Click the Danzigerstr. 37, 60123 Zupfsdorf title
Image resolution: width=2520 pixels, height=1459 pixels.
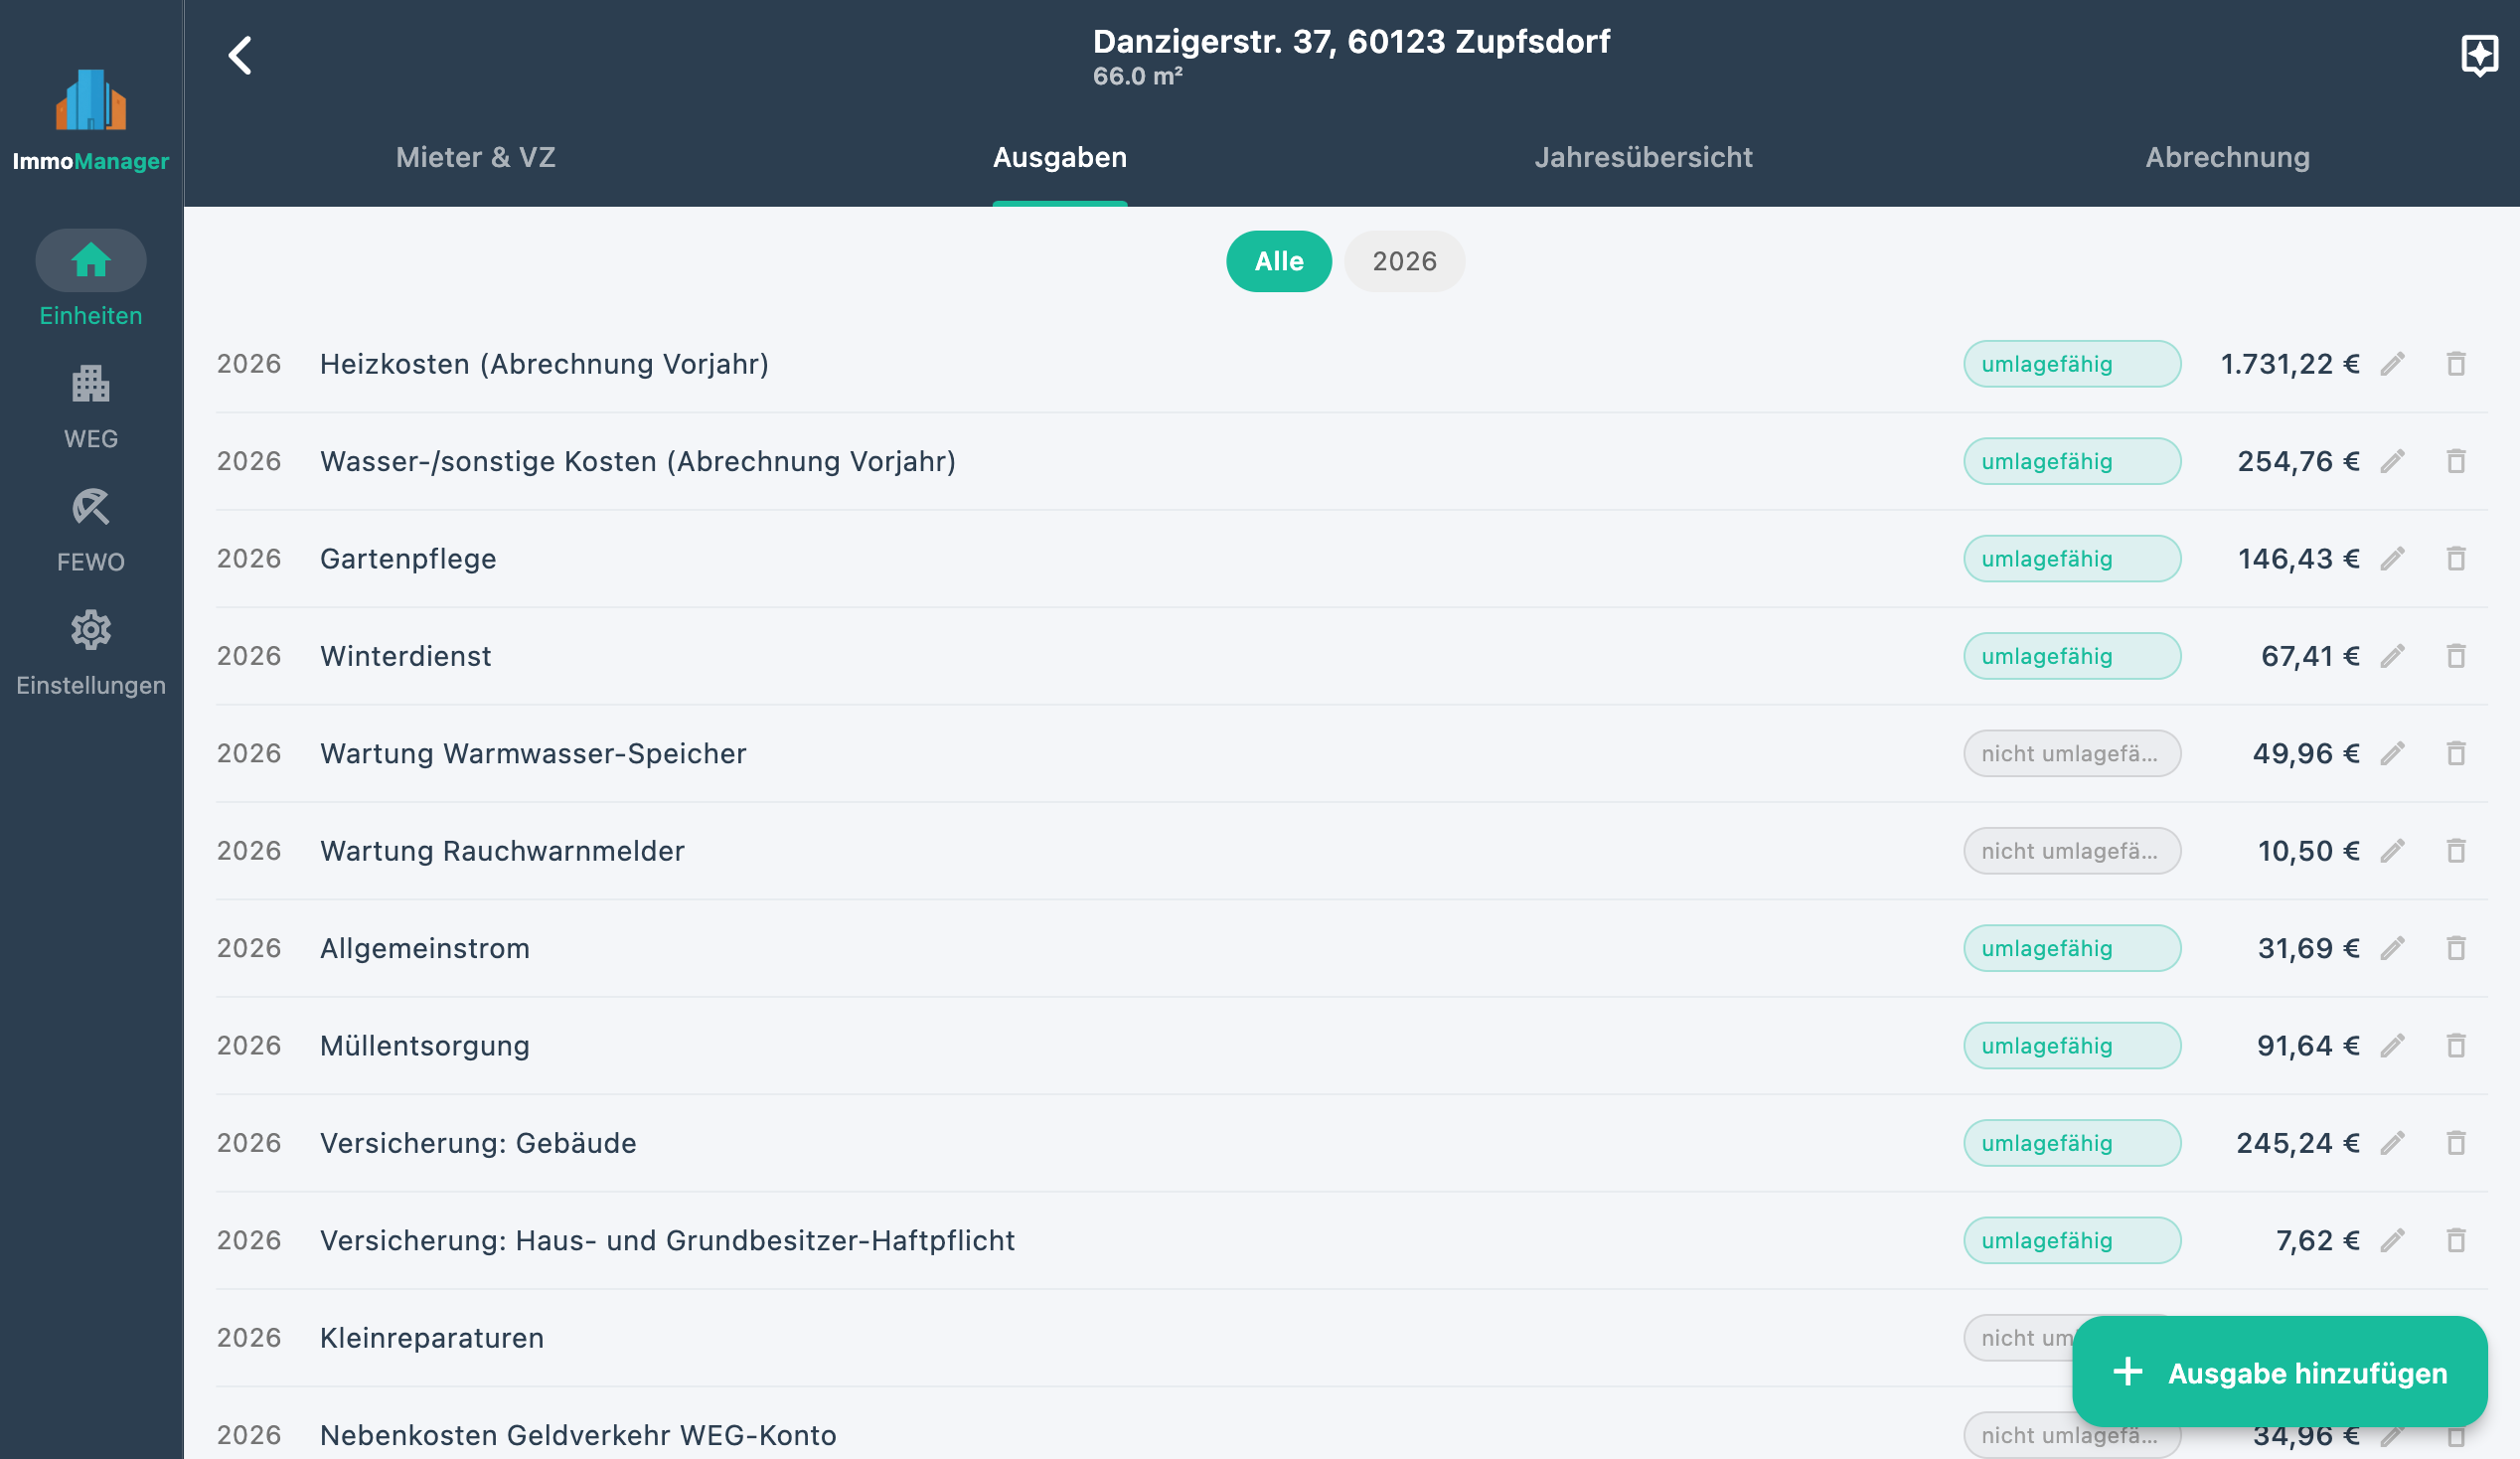[x=1351, y=41]
